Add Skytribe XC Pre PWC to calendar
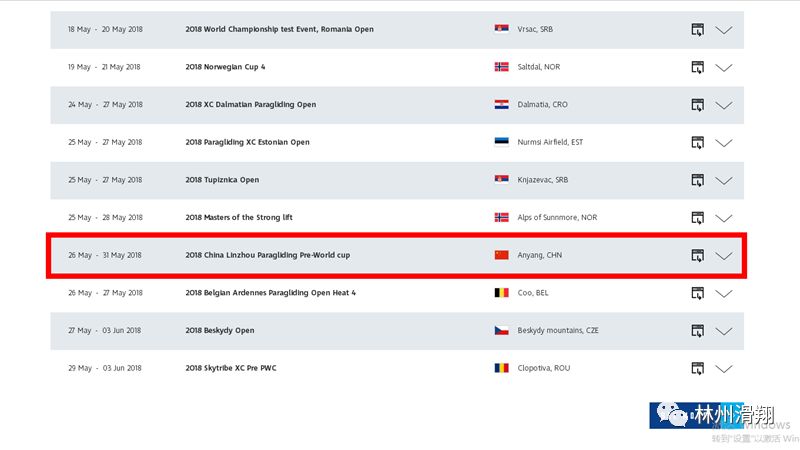The height and width of the screenshot is (450, 800). point(697,368)
